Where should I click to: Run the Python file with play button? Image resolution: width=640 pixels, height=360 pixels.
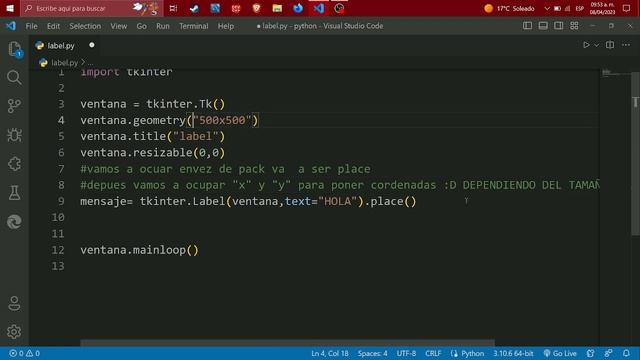click(586, 45)
